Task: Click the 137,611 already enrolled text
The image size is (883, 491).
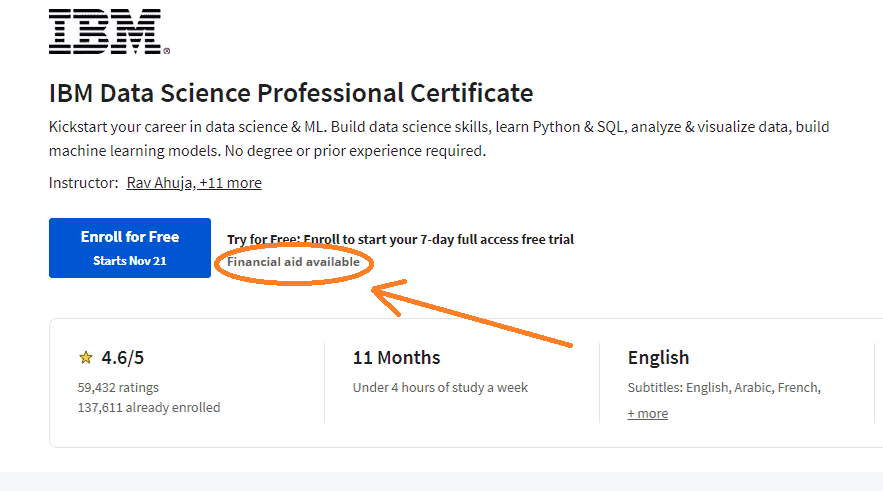Action: (x=149, y=407)
